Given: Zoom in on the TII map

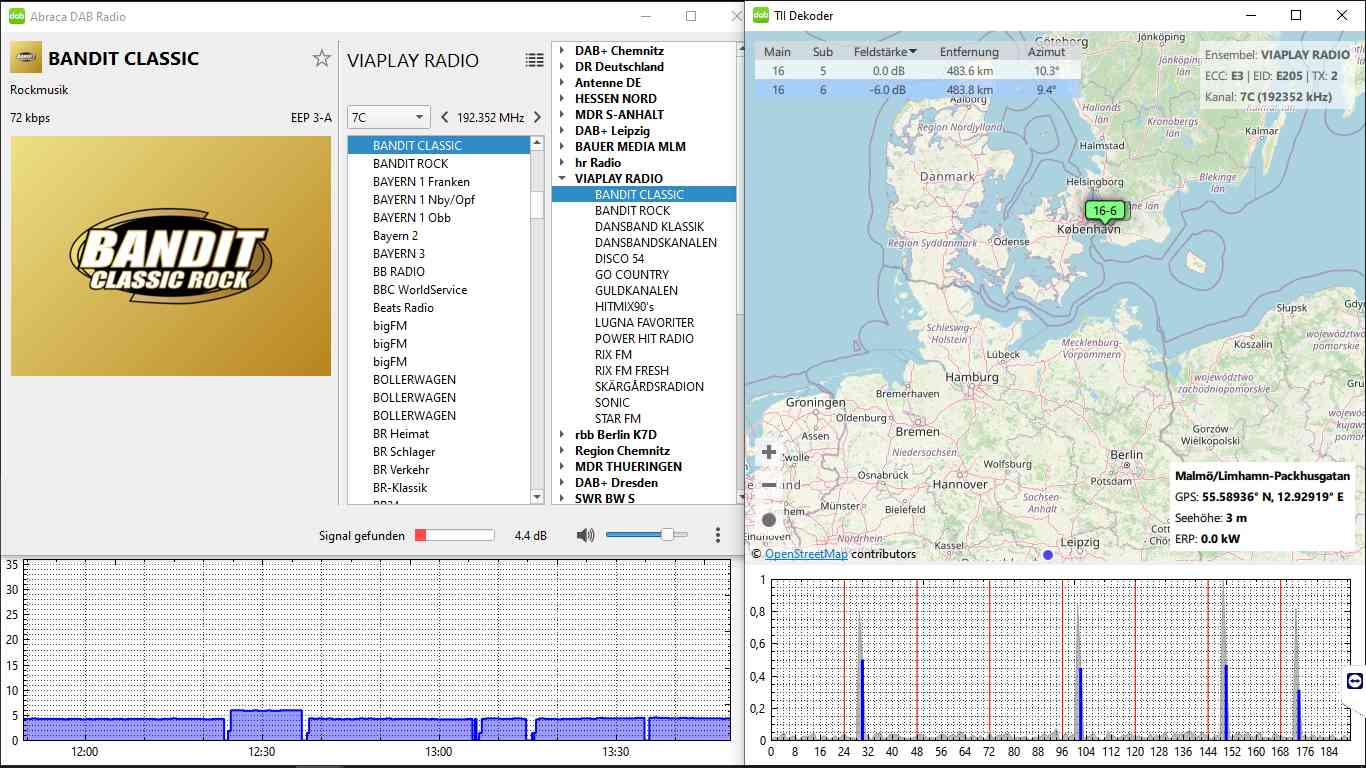Looking at the screenshot, I should pyautogui.click(x=769, y=452).
